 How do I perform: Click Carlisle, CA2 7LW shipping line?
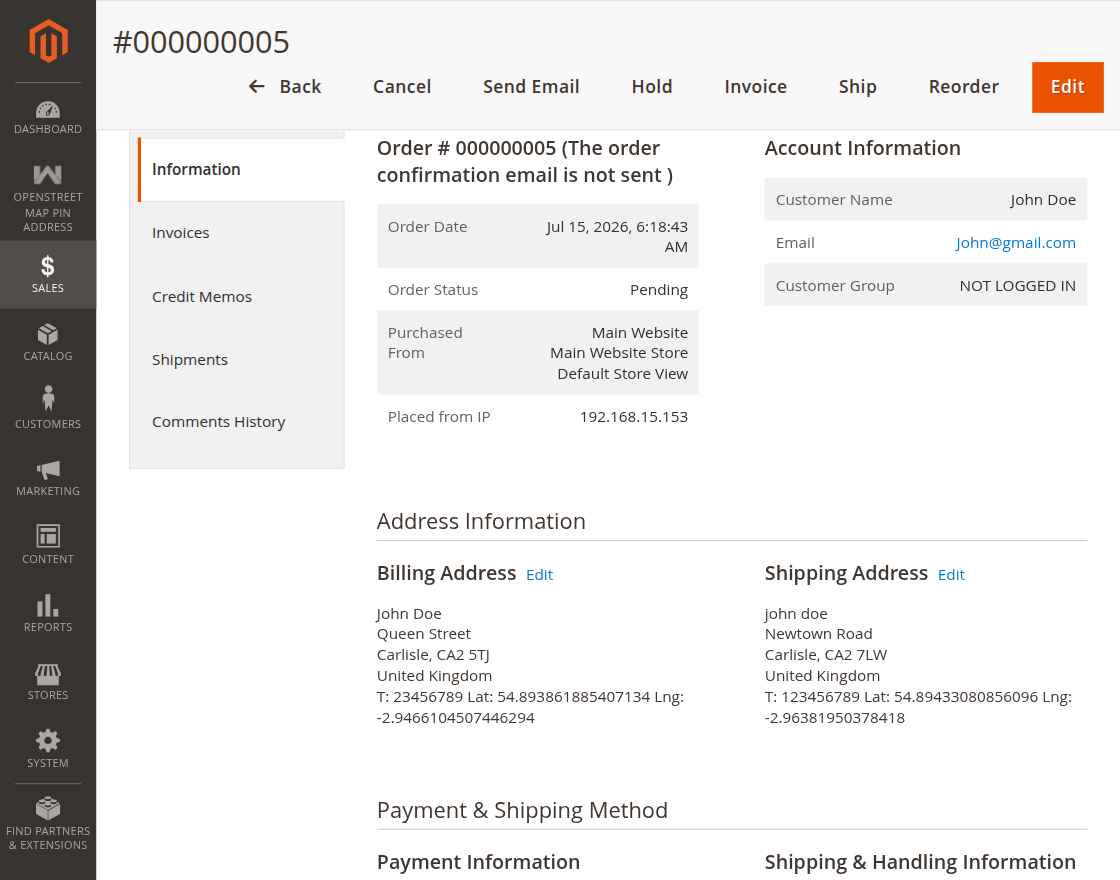coord(826,655)
